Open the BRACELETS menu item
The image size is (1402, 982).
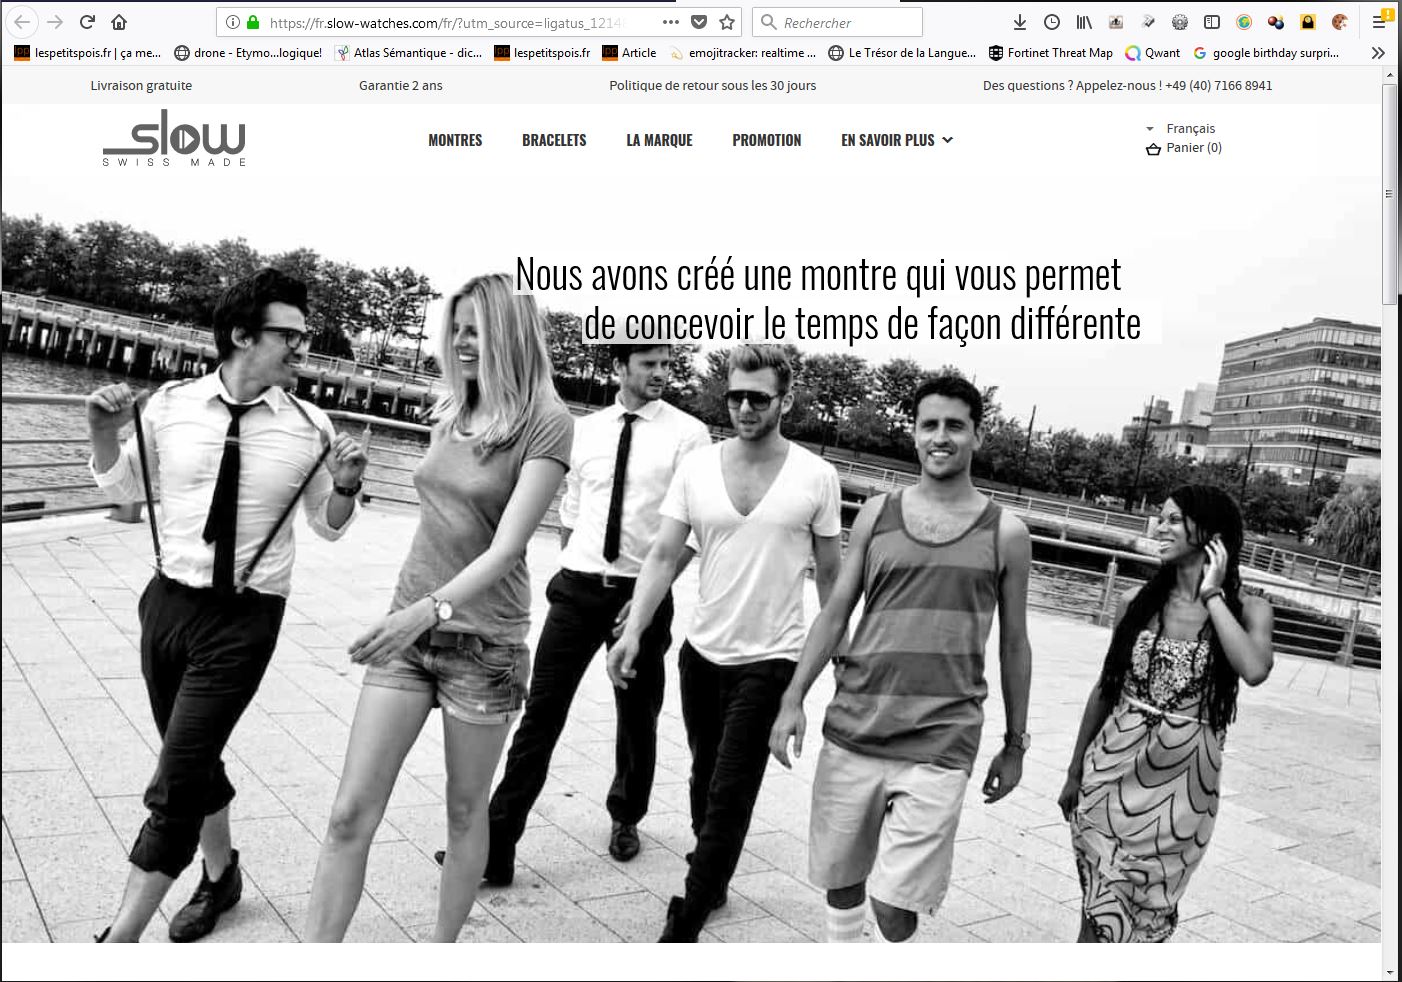554,140
